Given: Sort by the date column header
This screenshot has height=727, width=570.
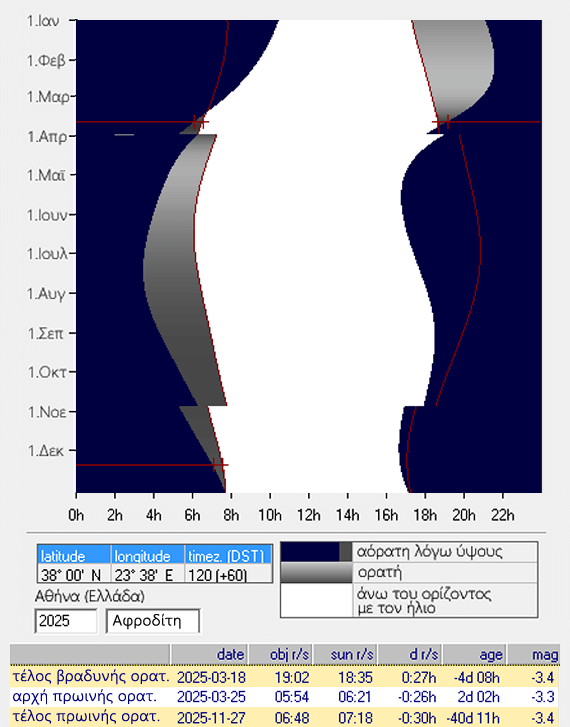Looking at the screenshot, I should [210, 654].
